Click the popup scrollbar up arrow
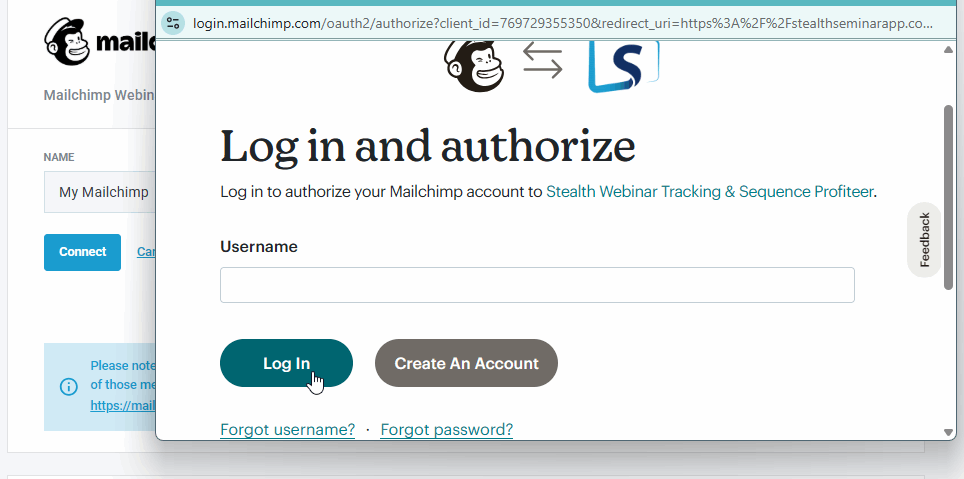The height and width of the screenshot is (479, 964). click(949, 50)
